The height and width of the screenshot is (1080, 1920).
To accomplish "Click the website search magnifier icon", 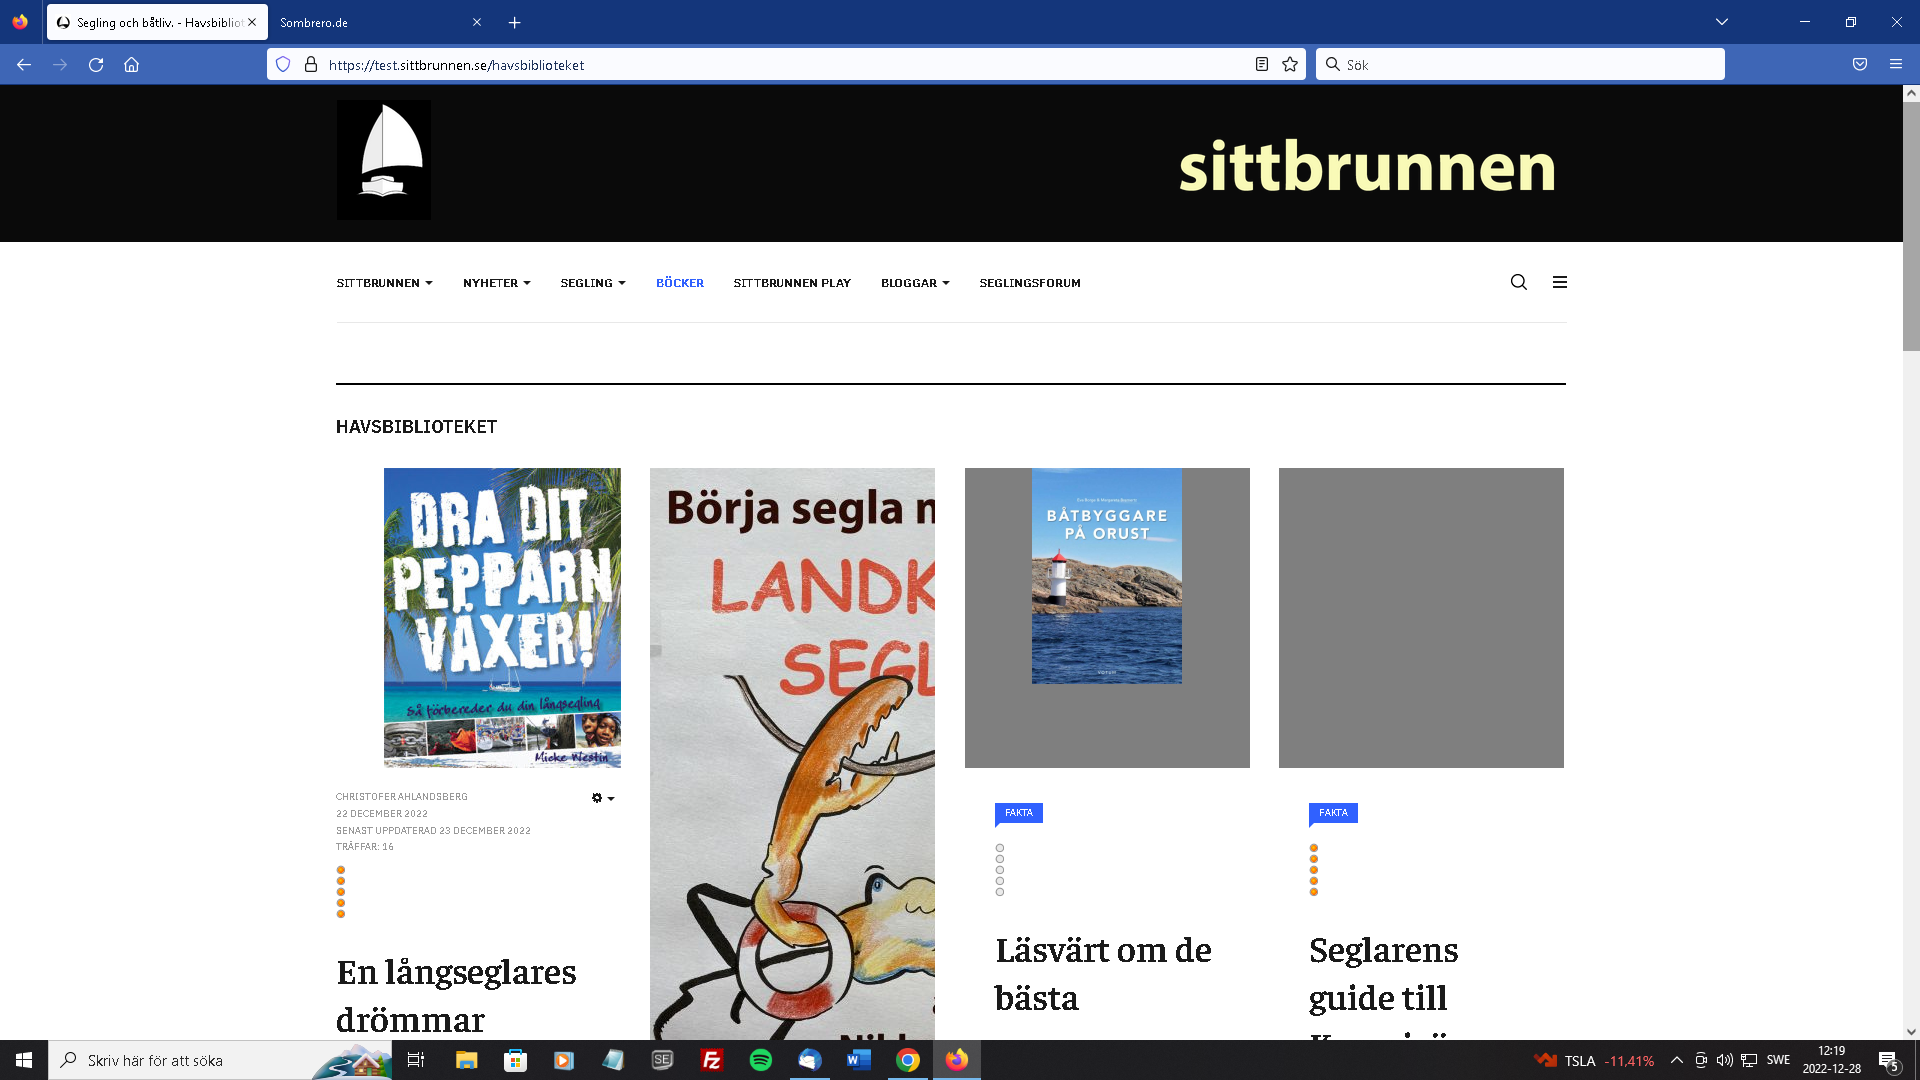I will coord(1518,282).
